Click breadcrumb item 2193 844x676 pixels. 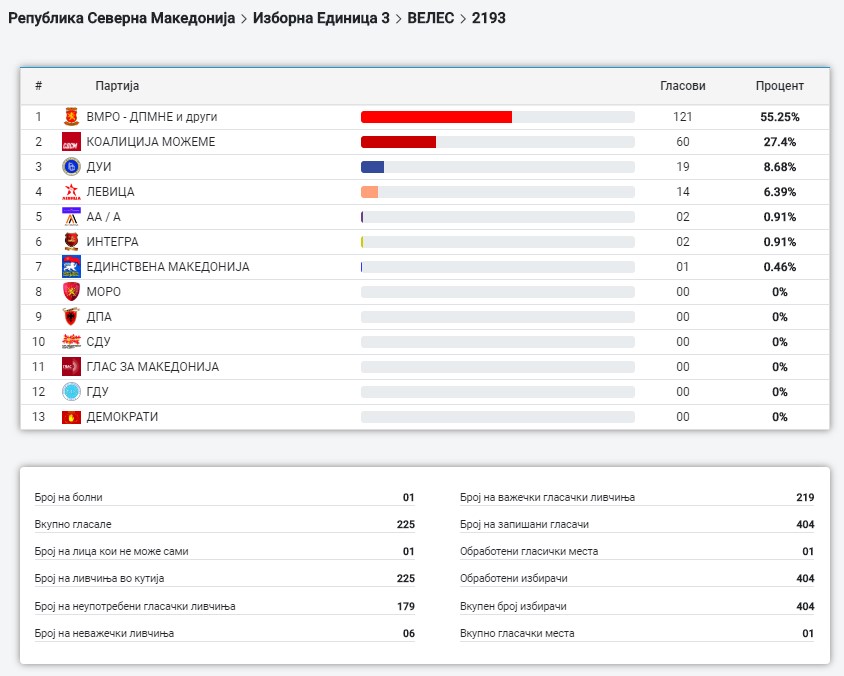[x=488, y=18]
